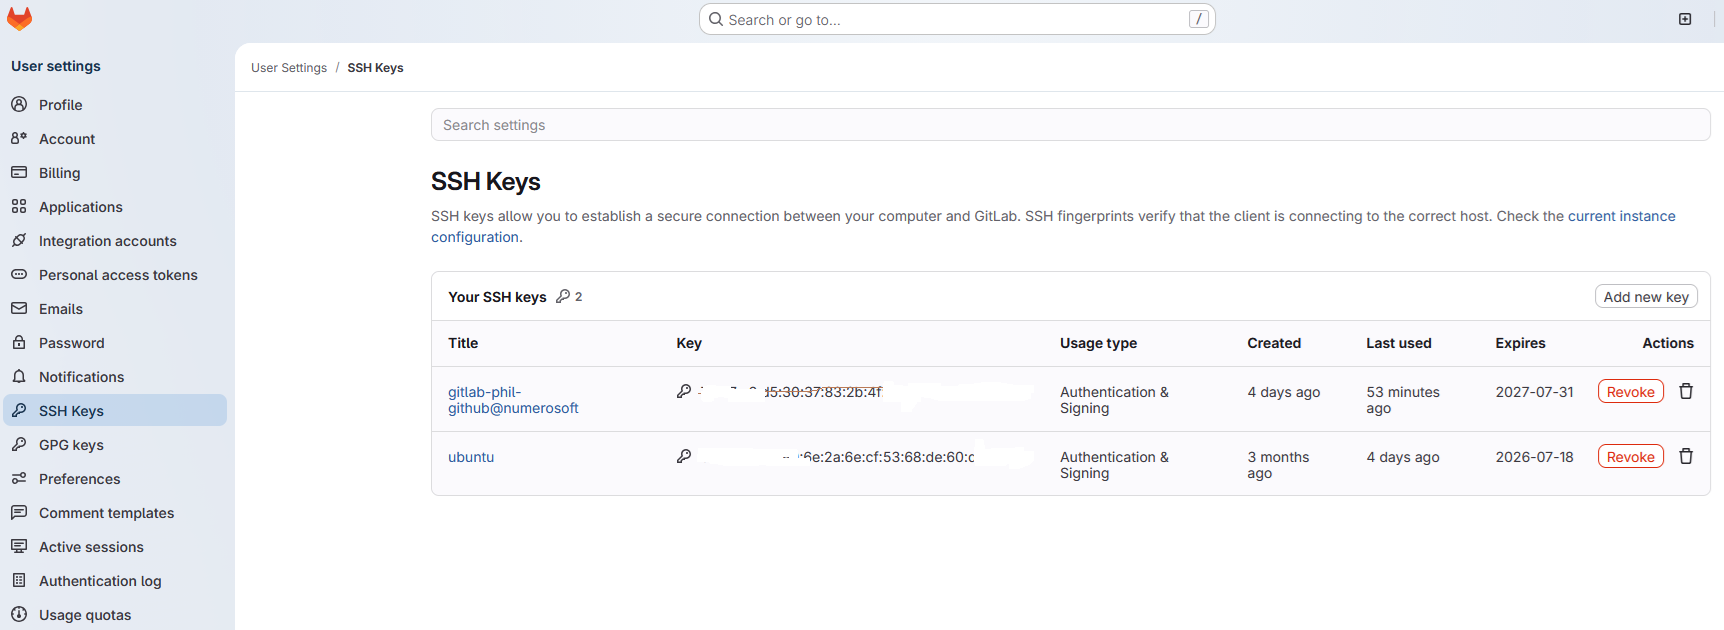Open Applications settings page
Image resolution: width=1724 pixels, height=630 pixels.
pos(81,207)
